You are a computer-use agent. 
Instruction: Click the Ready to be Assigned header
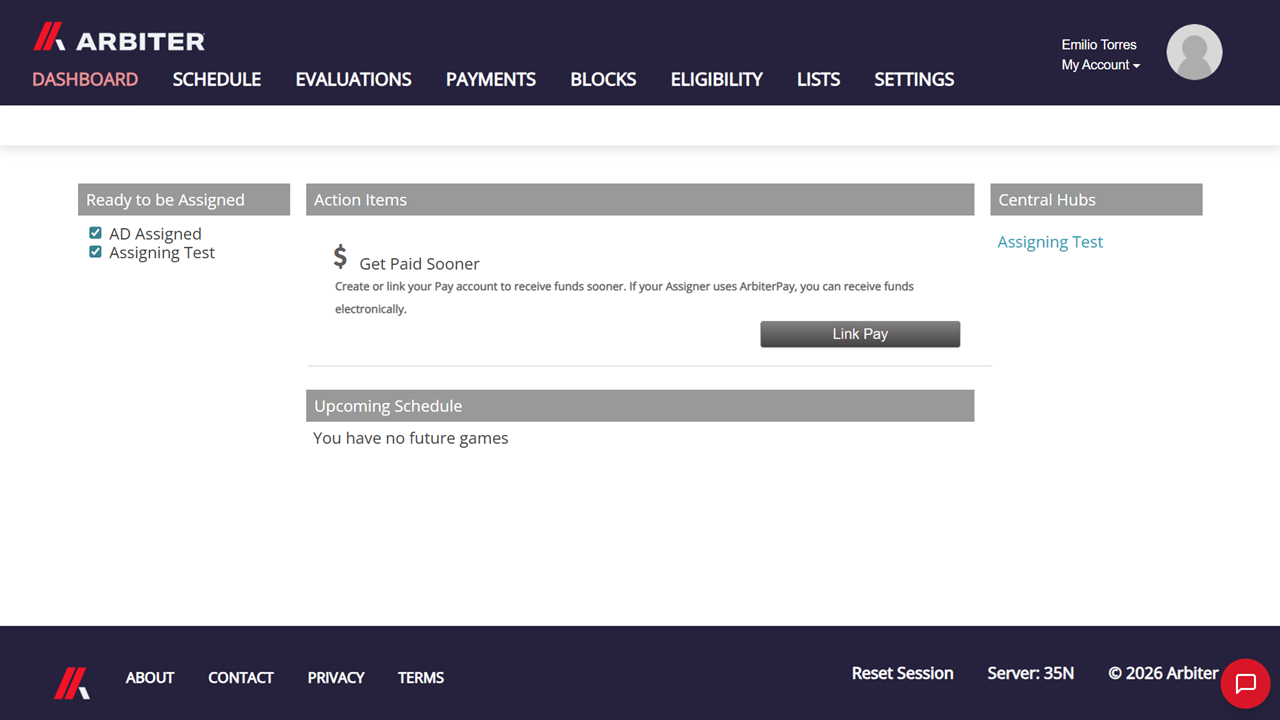(x=184, y=199)
